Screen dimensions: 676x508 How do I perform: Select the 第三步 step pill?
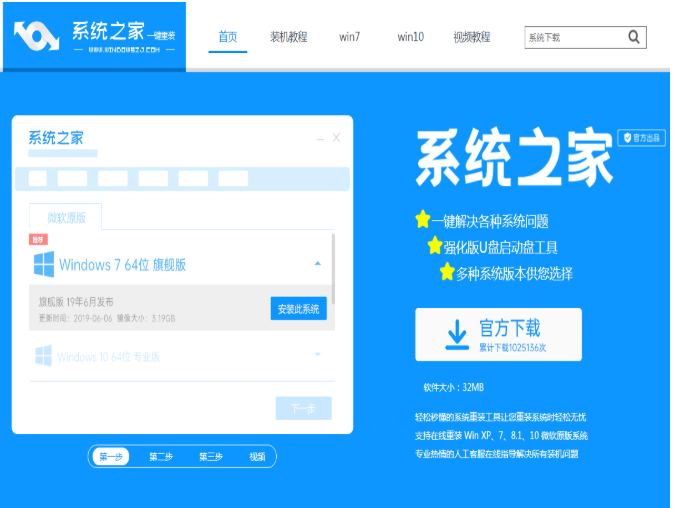pyautogui.click(x=210, y=456)
